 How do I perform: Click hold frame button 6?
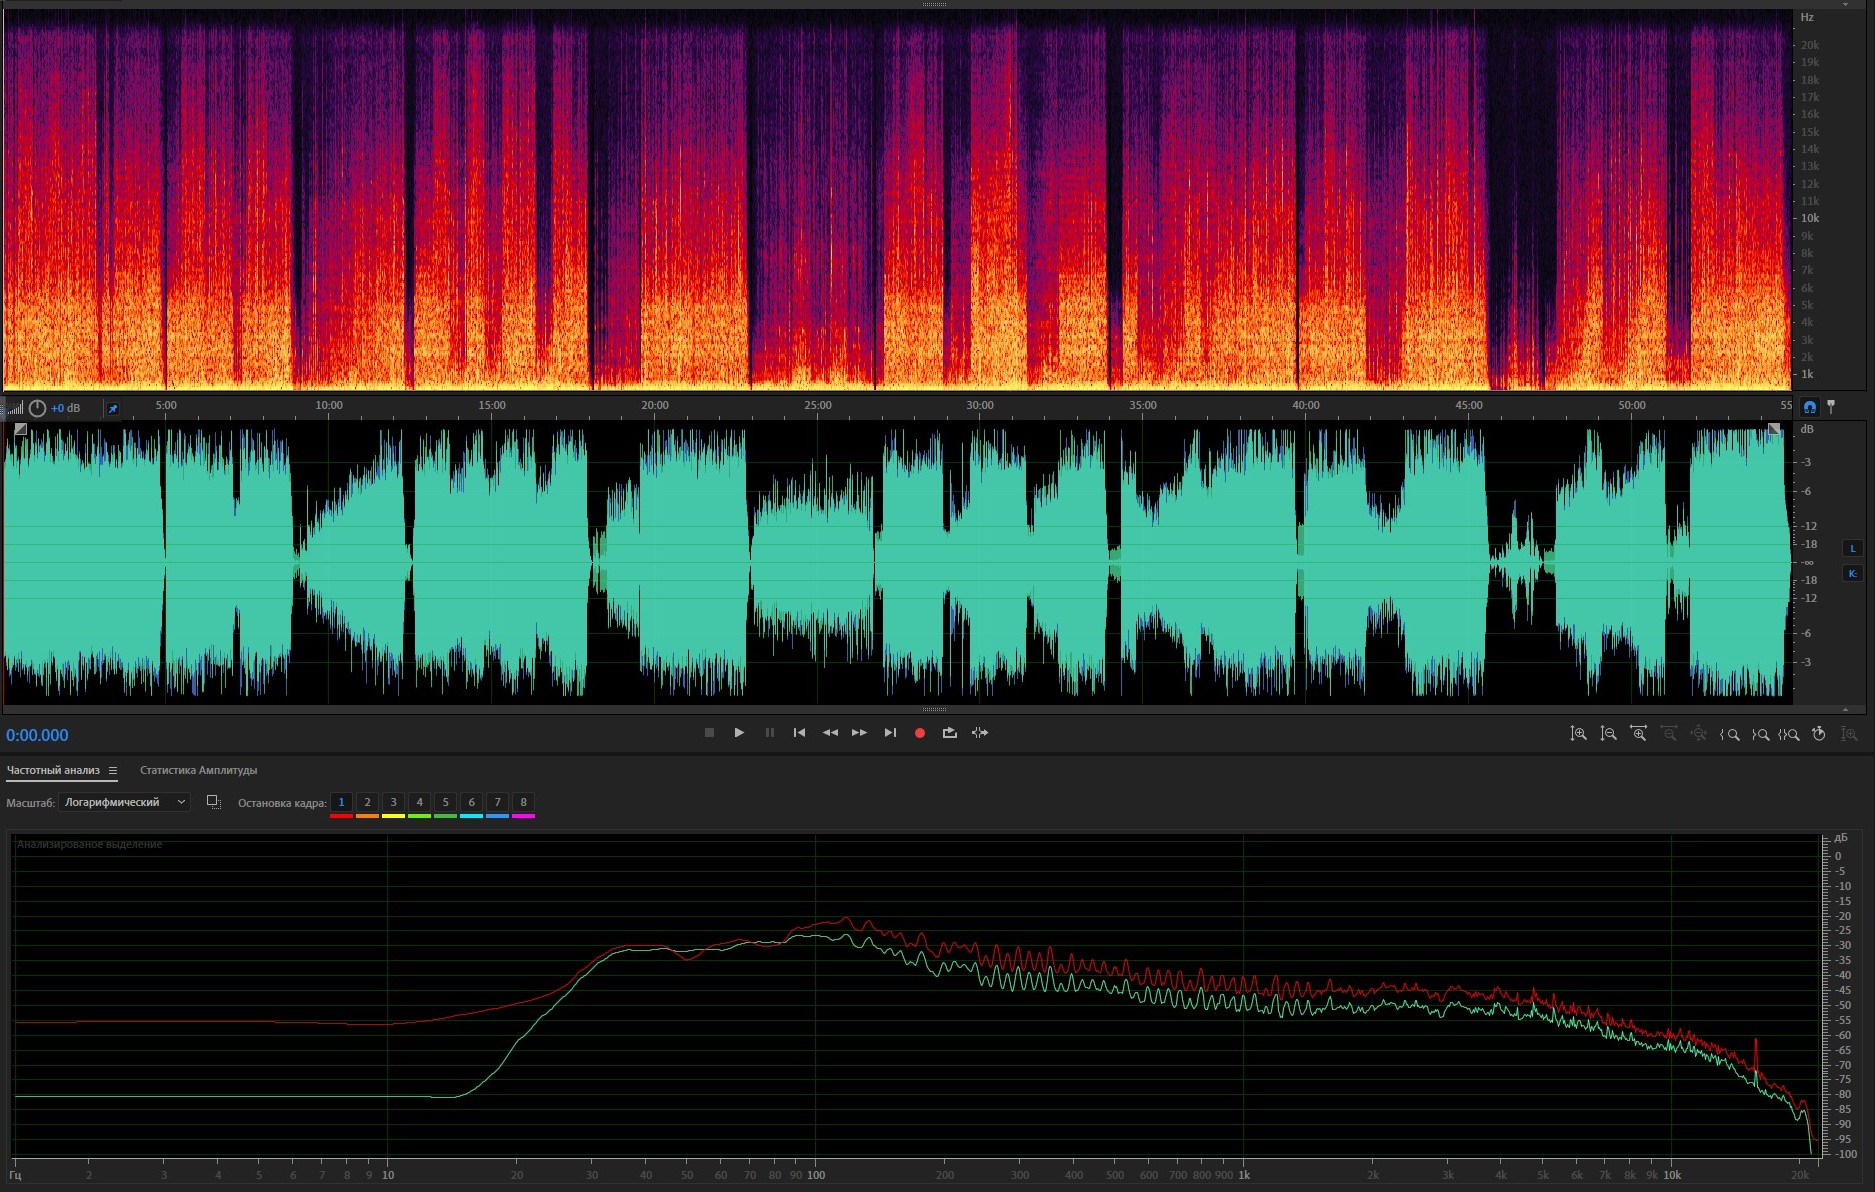[471, 802]
